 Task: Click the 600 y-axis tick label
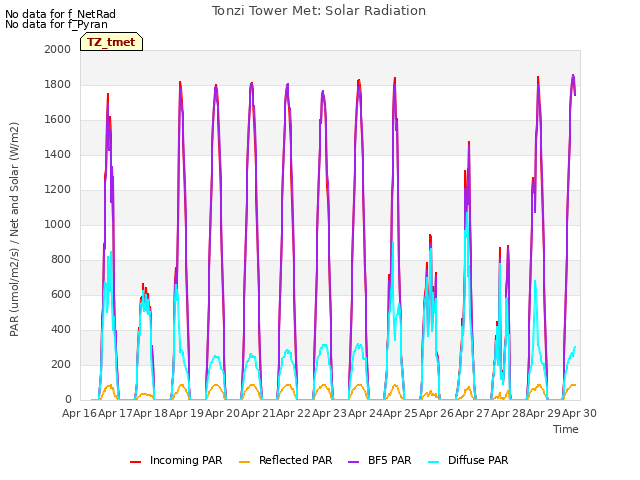coord(61,294)
